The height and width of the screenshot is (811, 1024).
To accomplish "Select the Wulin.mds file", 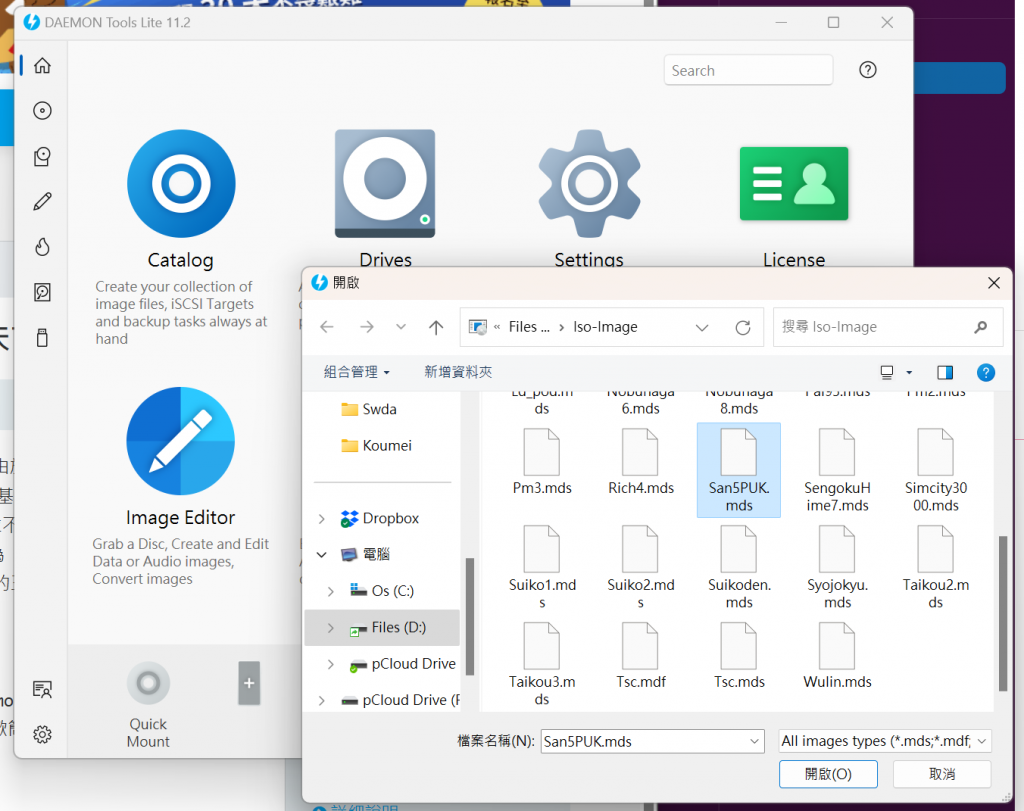I will pyautogui.click(x=837, y=656).
